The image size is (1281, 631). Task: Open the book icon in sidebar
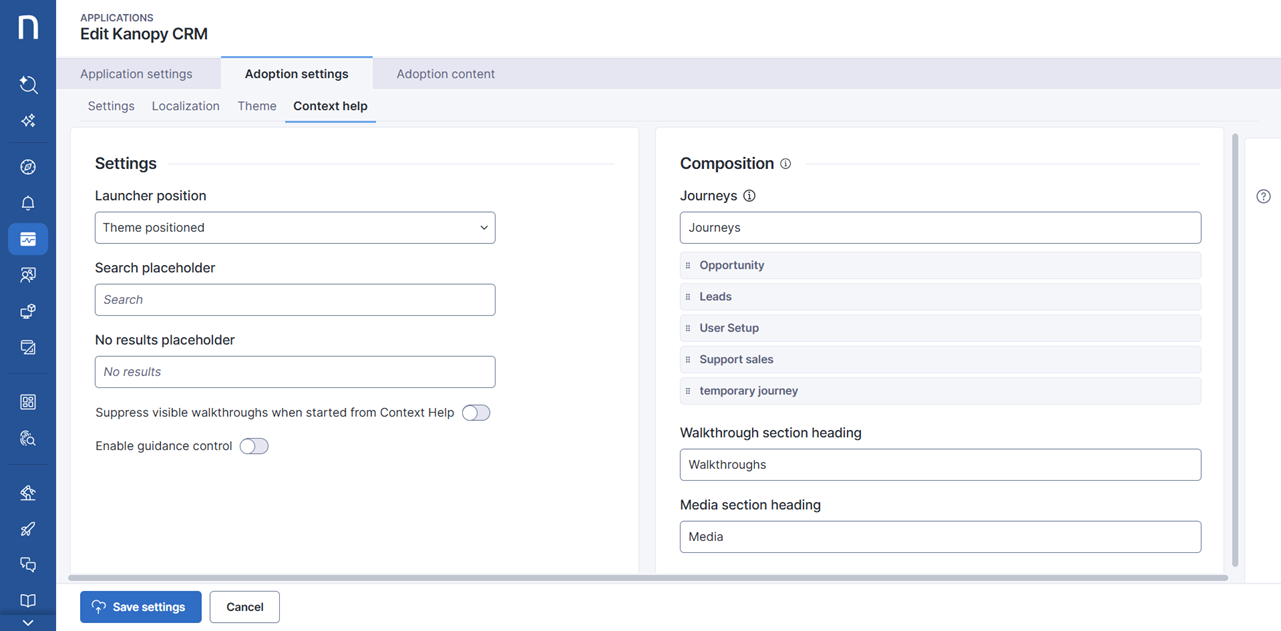point(28,600)
